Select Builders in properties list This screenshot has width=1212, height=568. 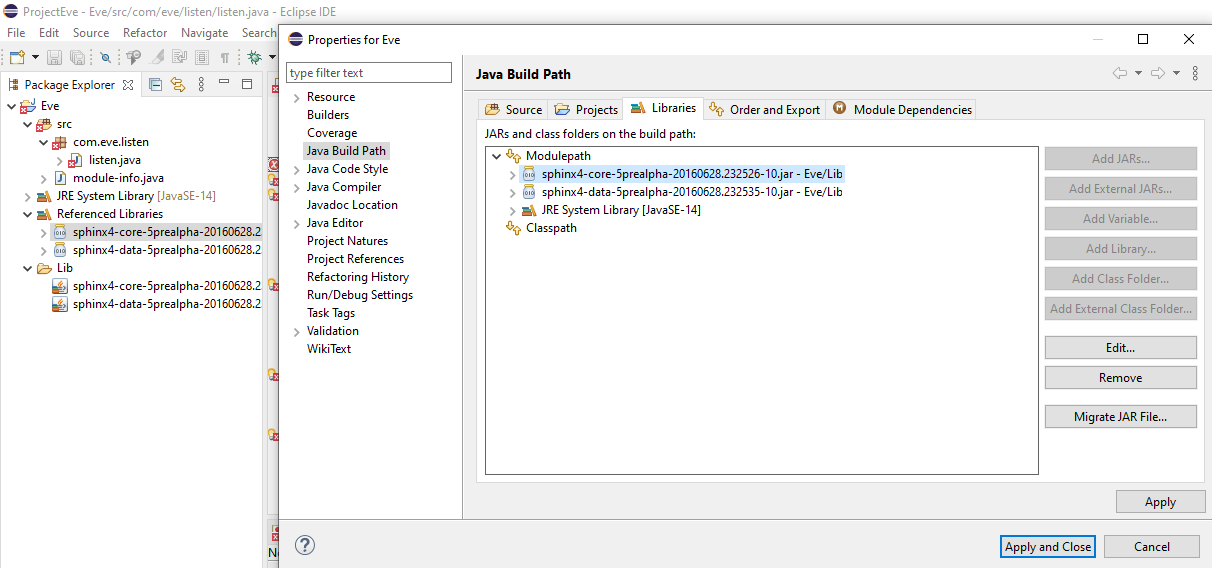[x=328, y=115]
